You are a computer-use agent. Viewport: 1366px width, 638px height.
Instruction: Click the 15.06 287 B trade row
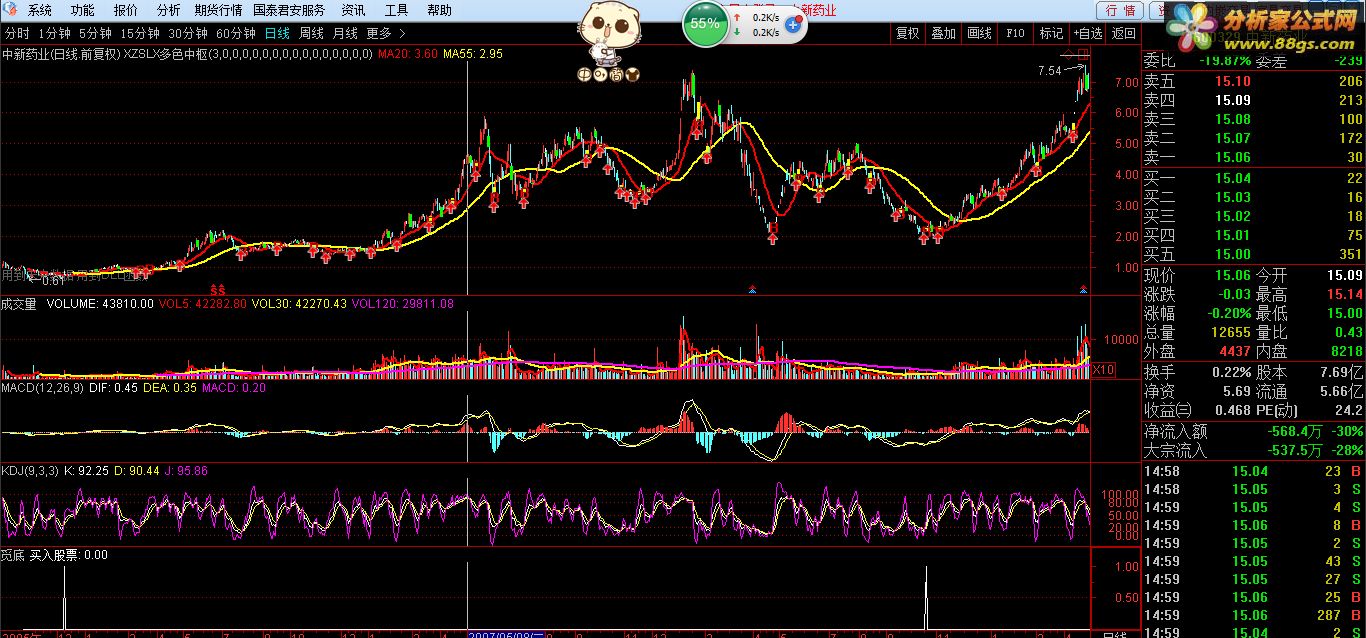click(x=1254, y=615)
